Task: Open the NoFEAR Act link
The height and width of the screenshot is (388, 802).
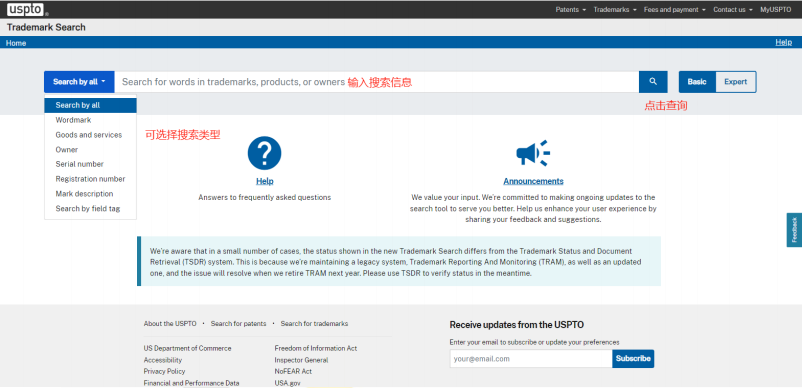Action: coord(293,371)
